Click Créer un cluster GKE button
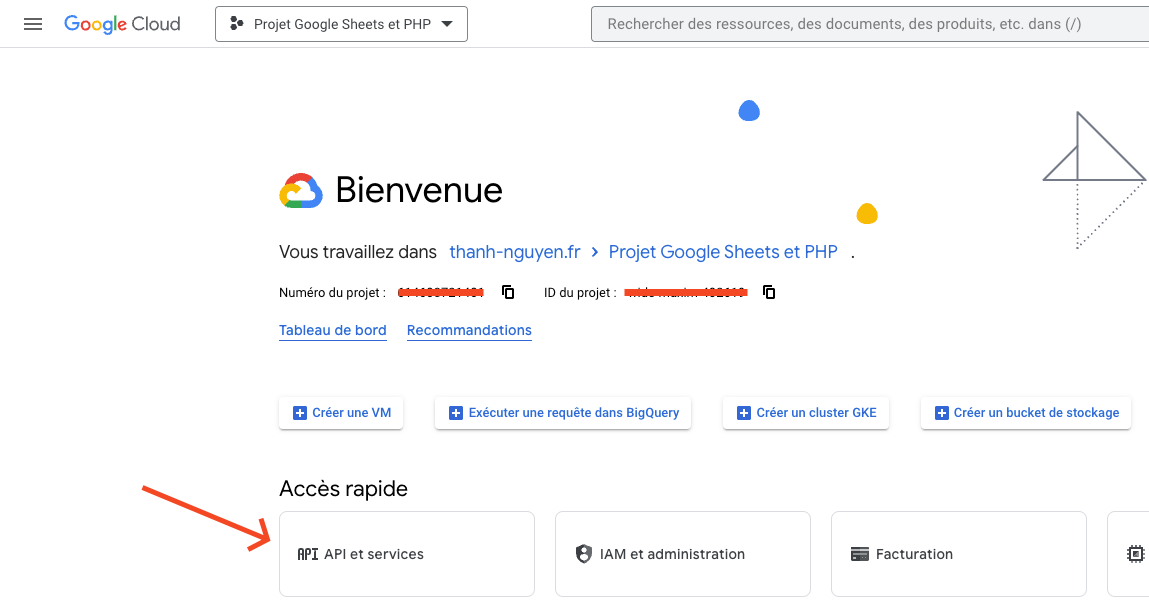This screenshot has height=612, width=1149. (x=806, y=413)
